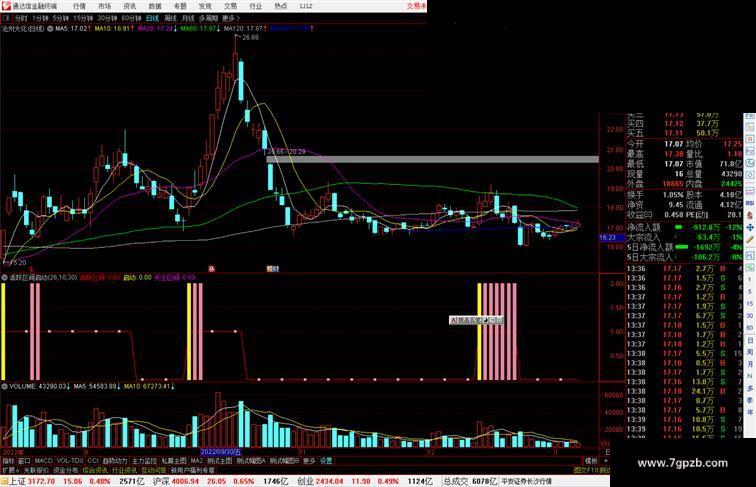Open the 资金分布 tab
Viewport: 756px width, 487px height.
pyautogui.click(x=66, y=470)
